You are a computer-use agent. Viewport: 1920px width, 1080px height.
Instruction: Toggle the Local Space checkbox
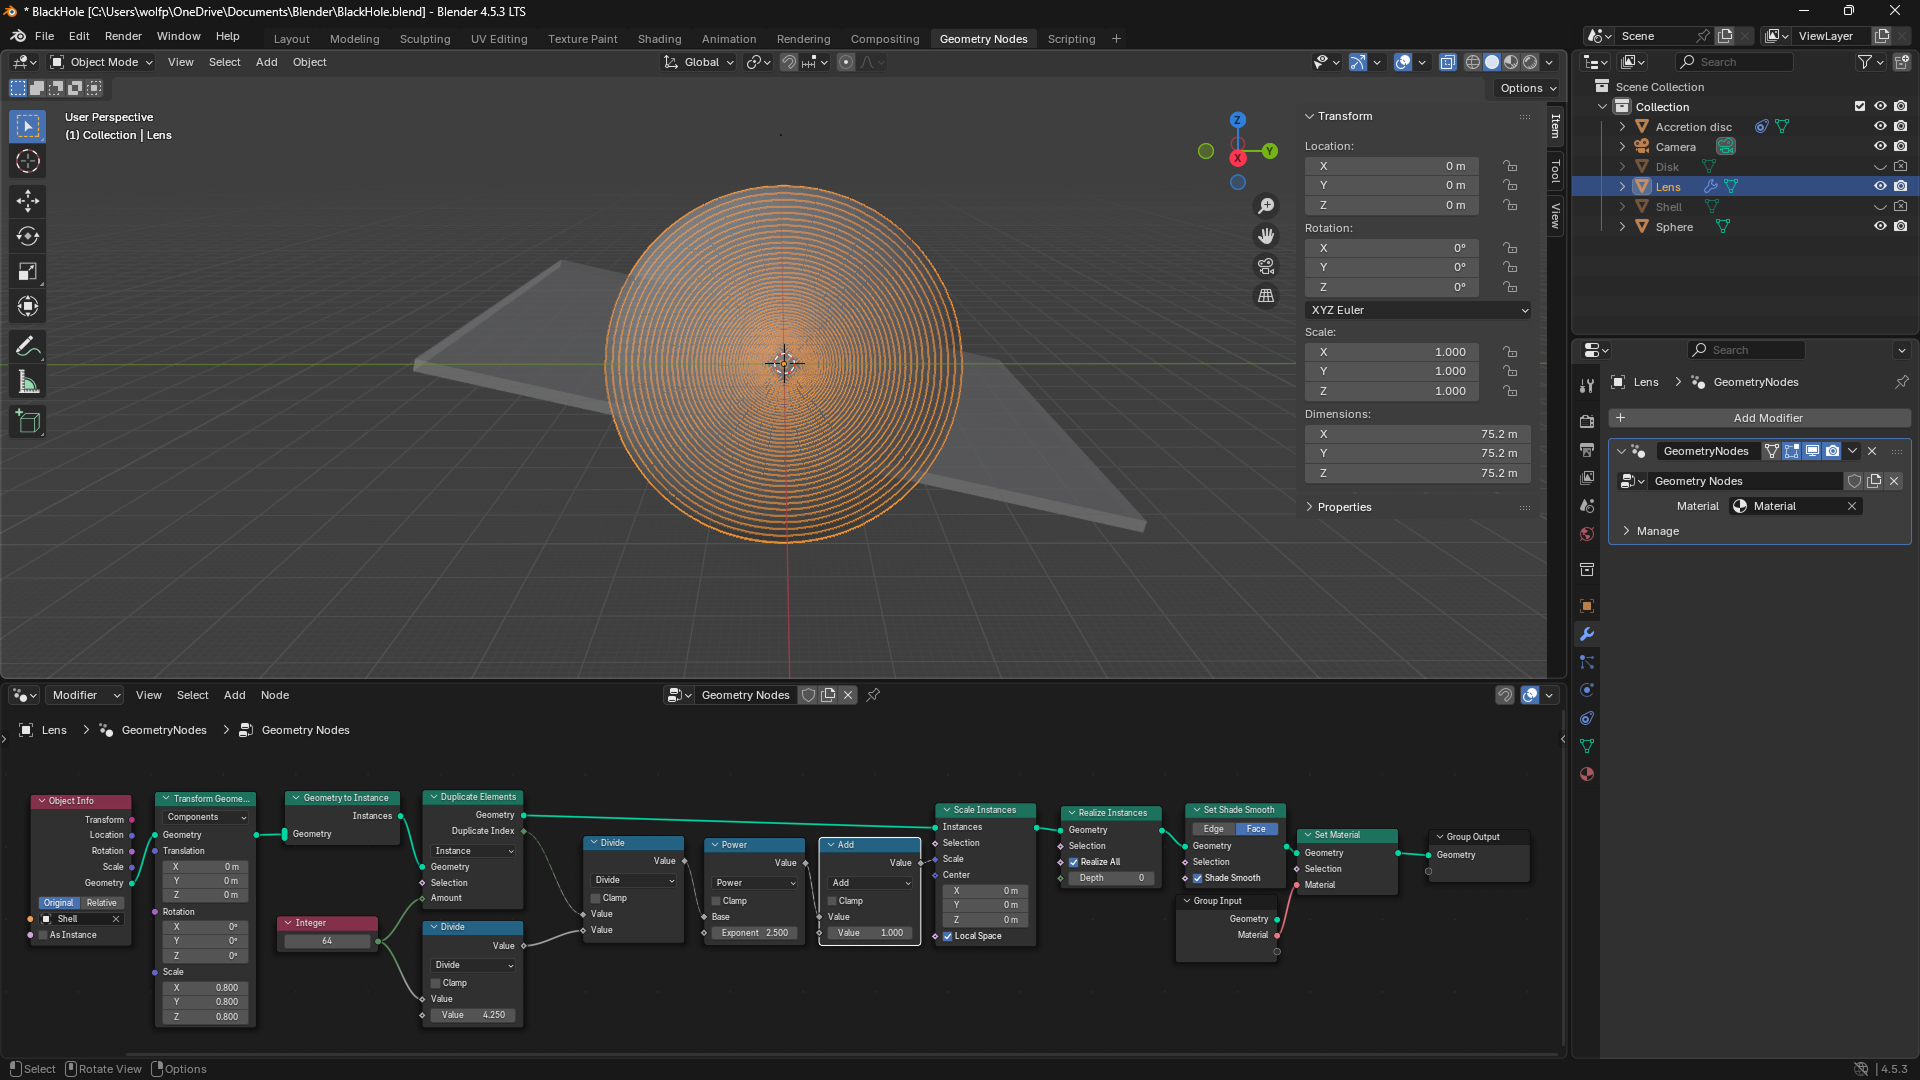tap(948, 936)
